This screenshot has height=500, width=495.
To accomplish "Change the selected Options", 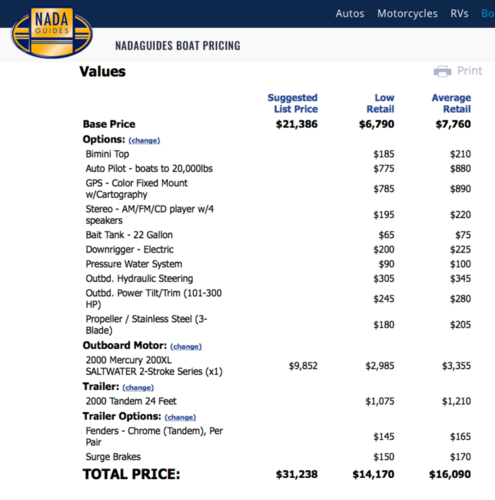I will [x=144, y=140].
